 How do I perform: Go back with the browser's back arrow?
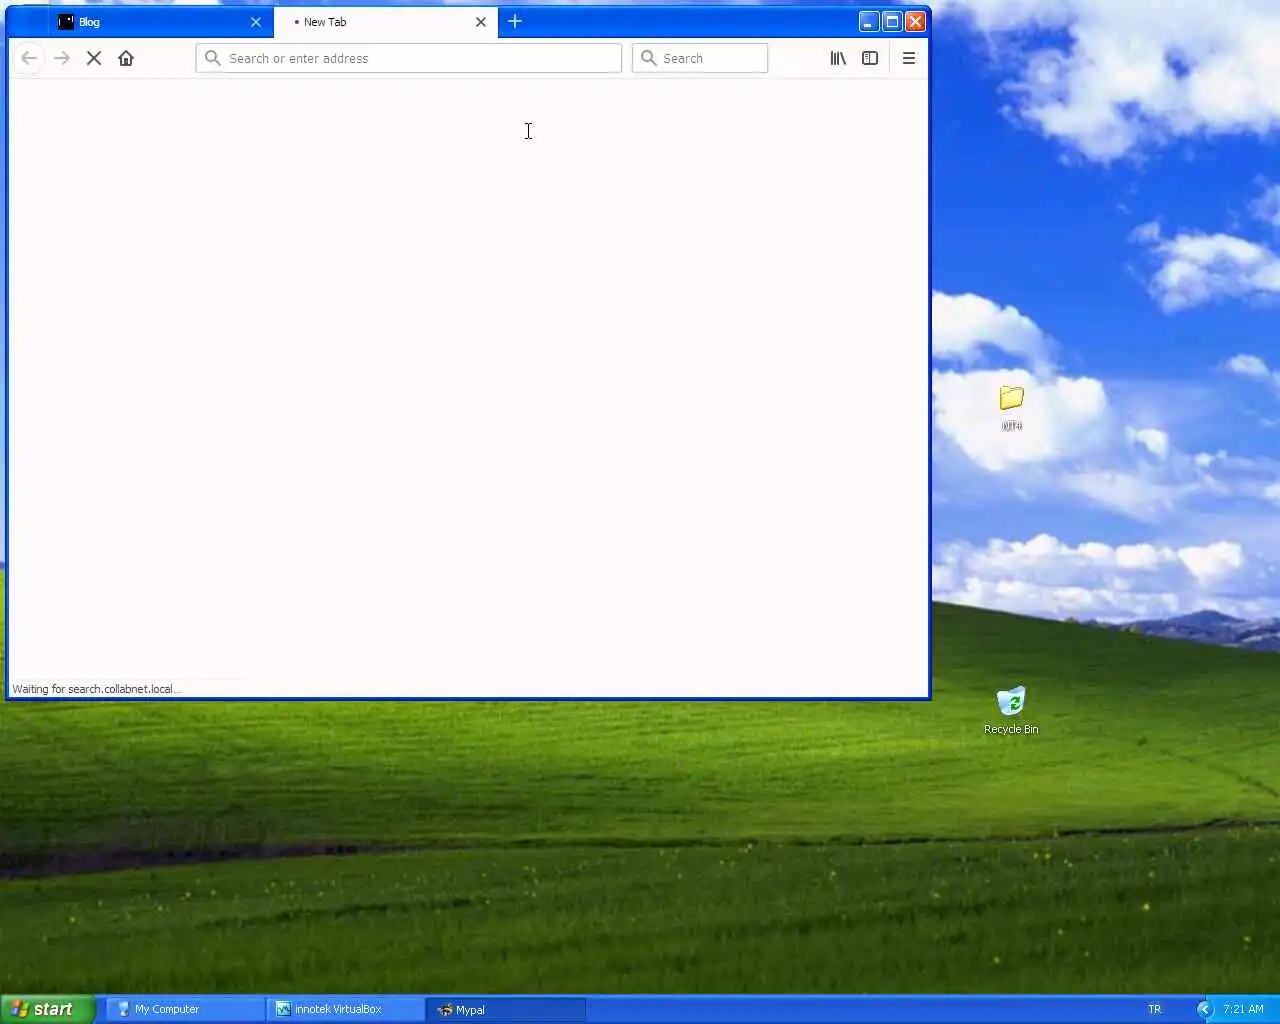tap(29, 58)
